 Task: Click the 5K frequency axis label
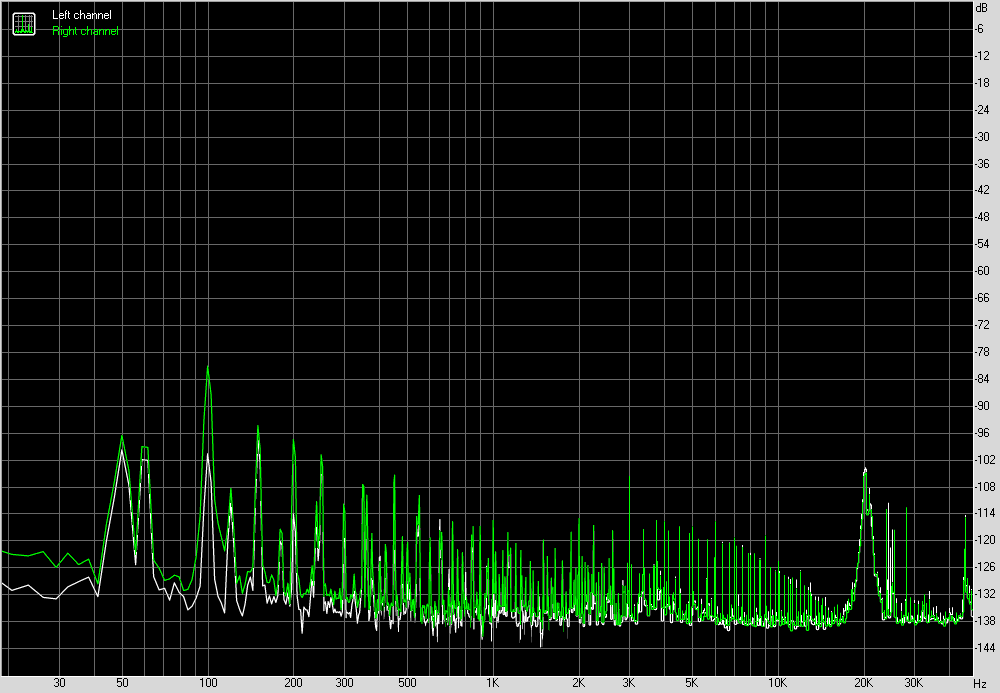point(691,683)
